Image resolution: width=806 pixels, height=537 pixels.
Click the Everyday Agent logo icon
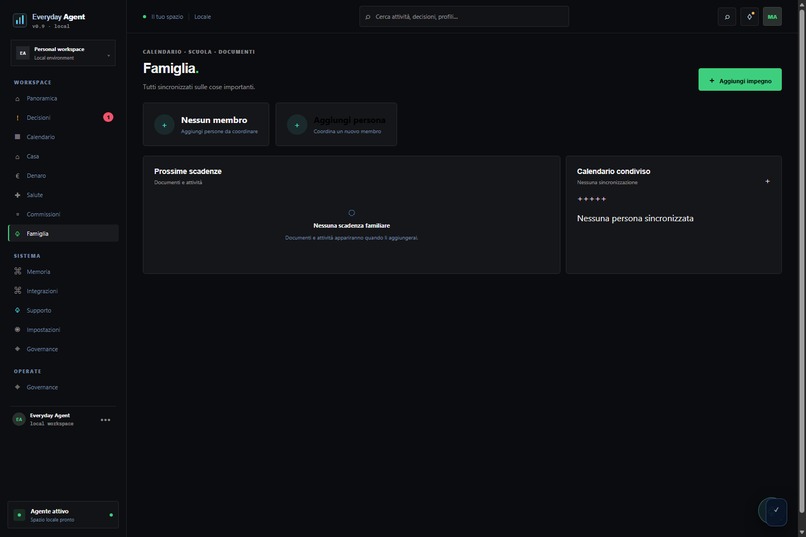(x=20, y=20)
